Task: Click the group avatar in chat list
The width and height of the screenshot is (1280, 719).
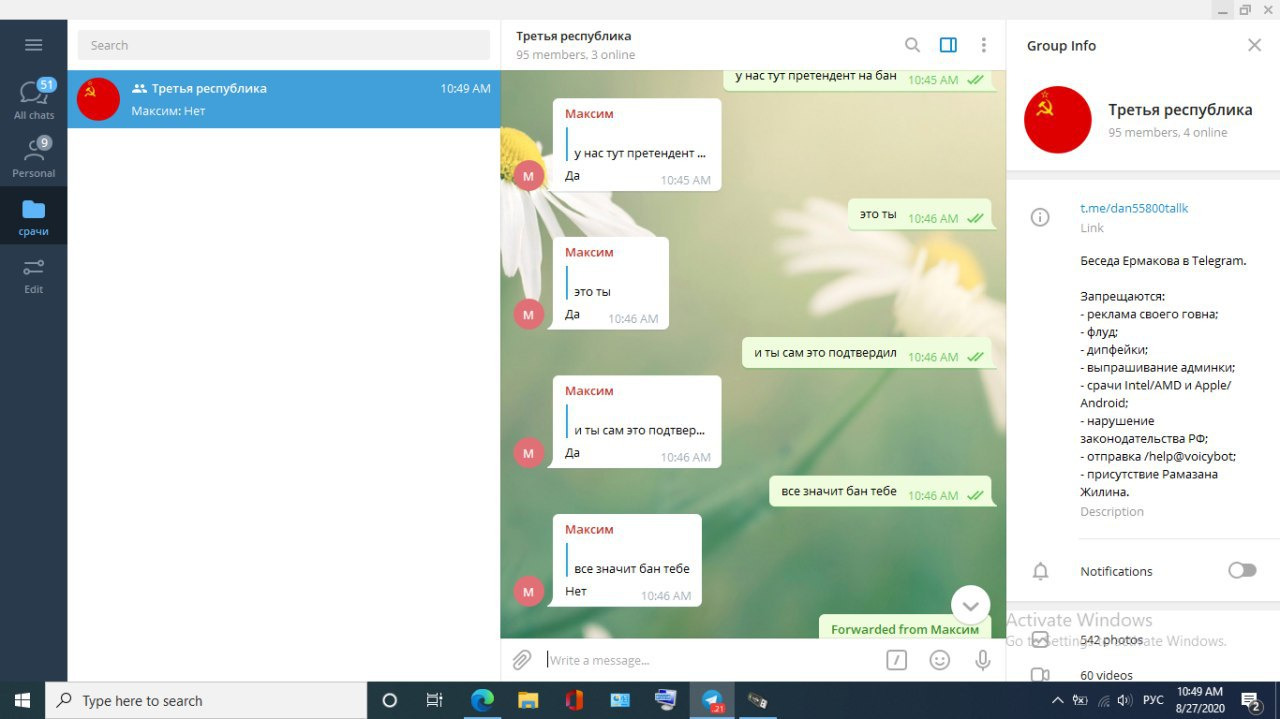Action: click(98, 99)
